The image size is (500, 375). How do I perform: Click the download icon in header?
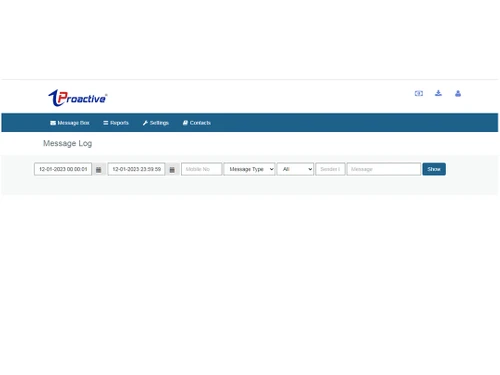[438, 93]
